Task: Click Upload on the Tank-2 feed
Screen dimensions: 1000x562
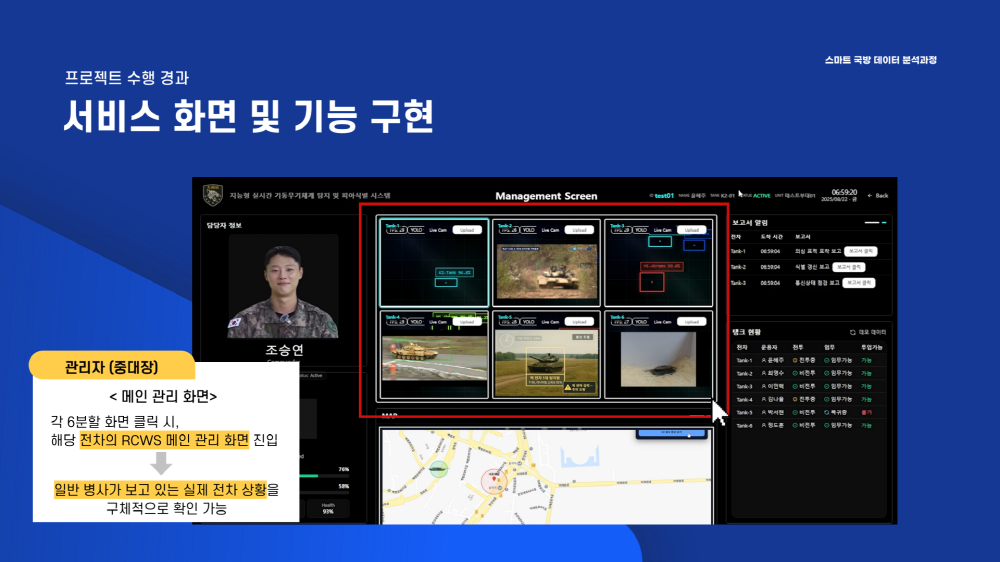Action: pos(579,230)
